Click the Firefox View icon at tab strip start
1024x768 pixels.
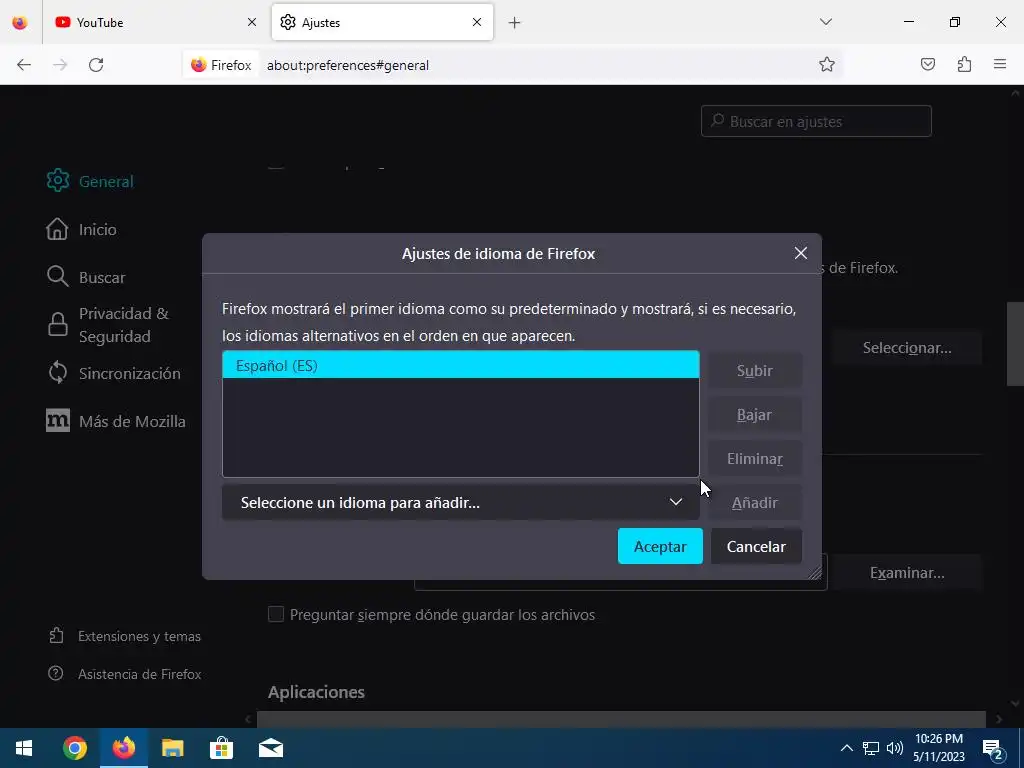pos(20,22)
